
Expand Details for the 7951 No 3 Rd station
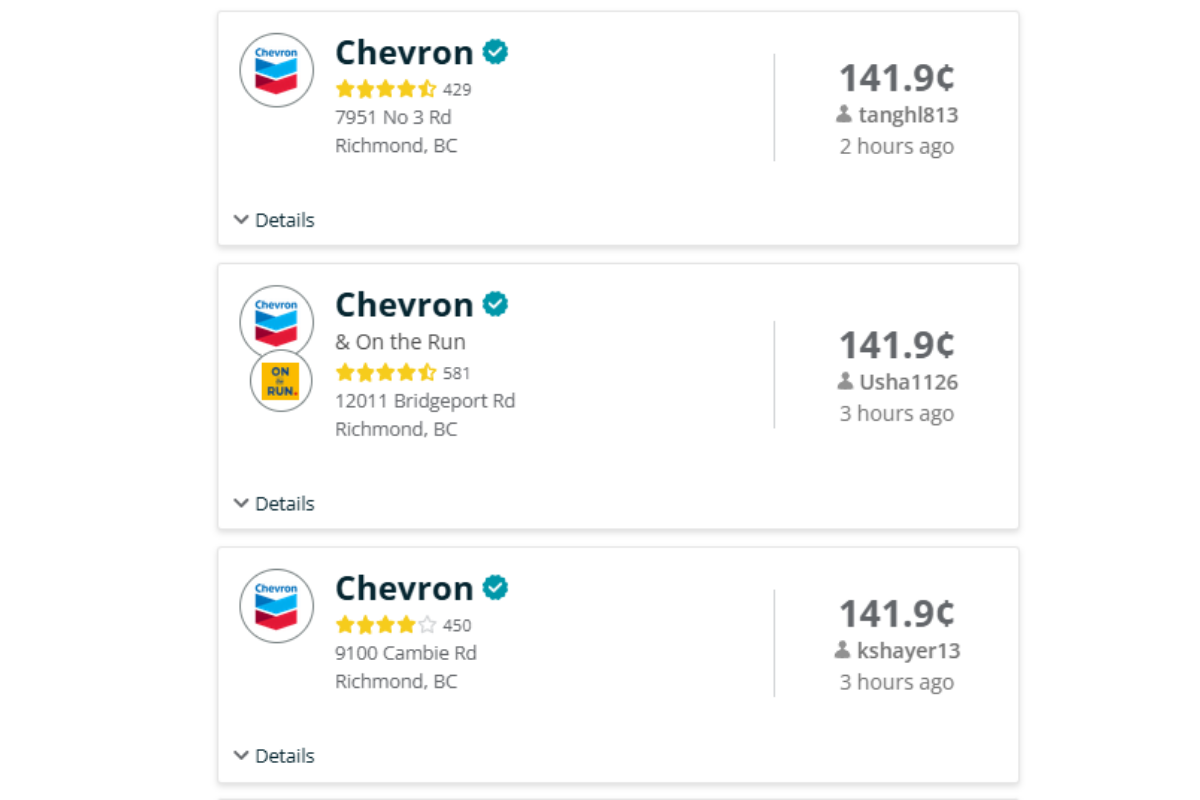pyautogui.click(x=273, y=219)
